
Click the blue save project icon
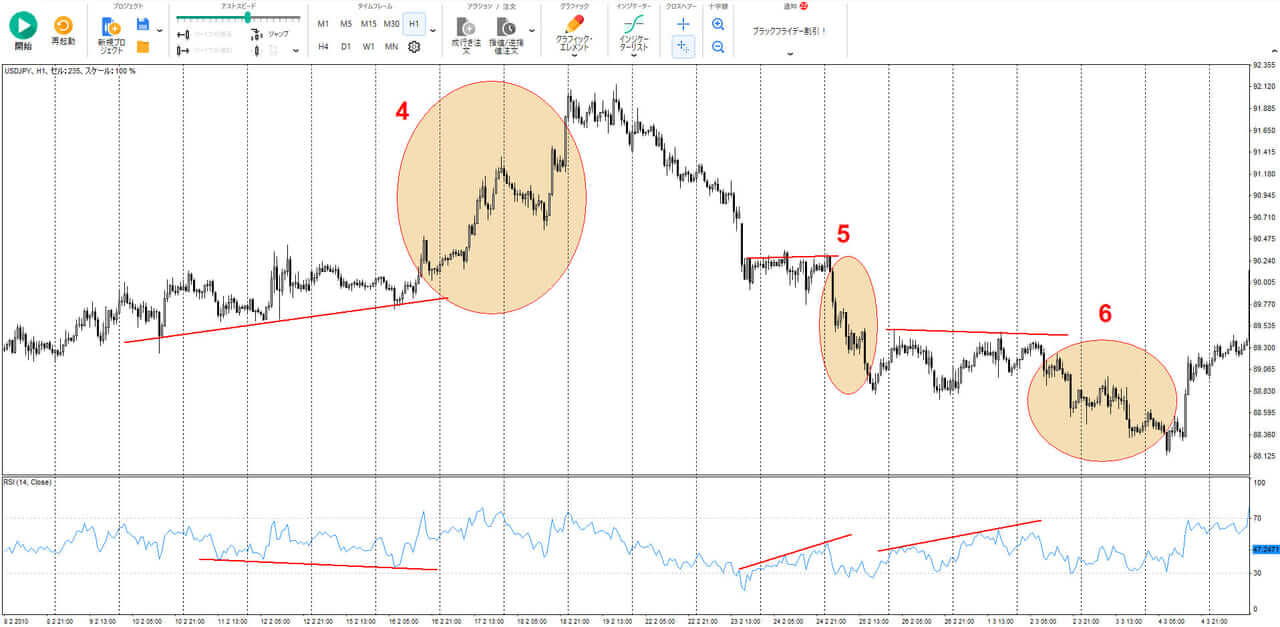click(x=142, y=23)
